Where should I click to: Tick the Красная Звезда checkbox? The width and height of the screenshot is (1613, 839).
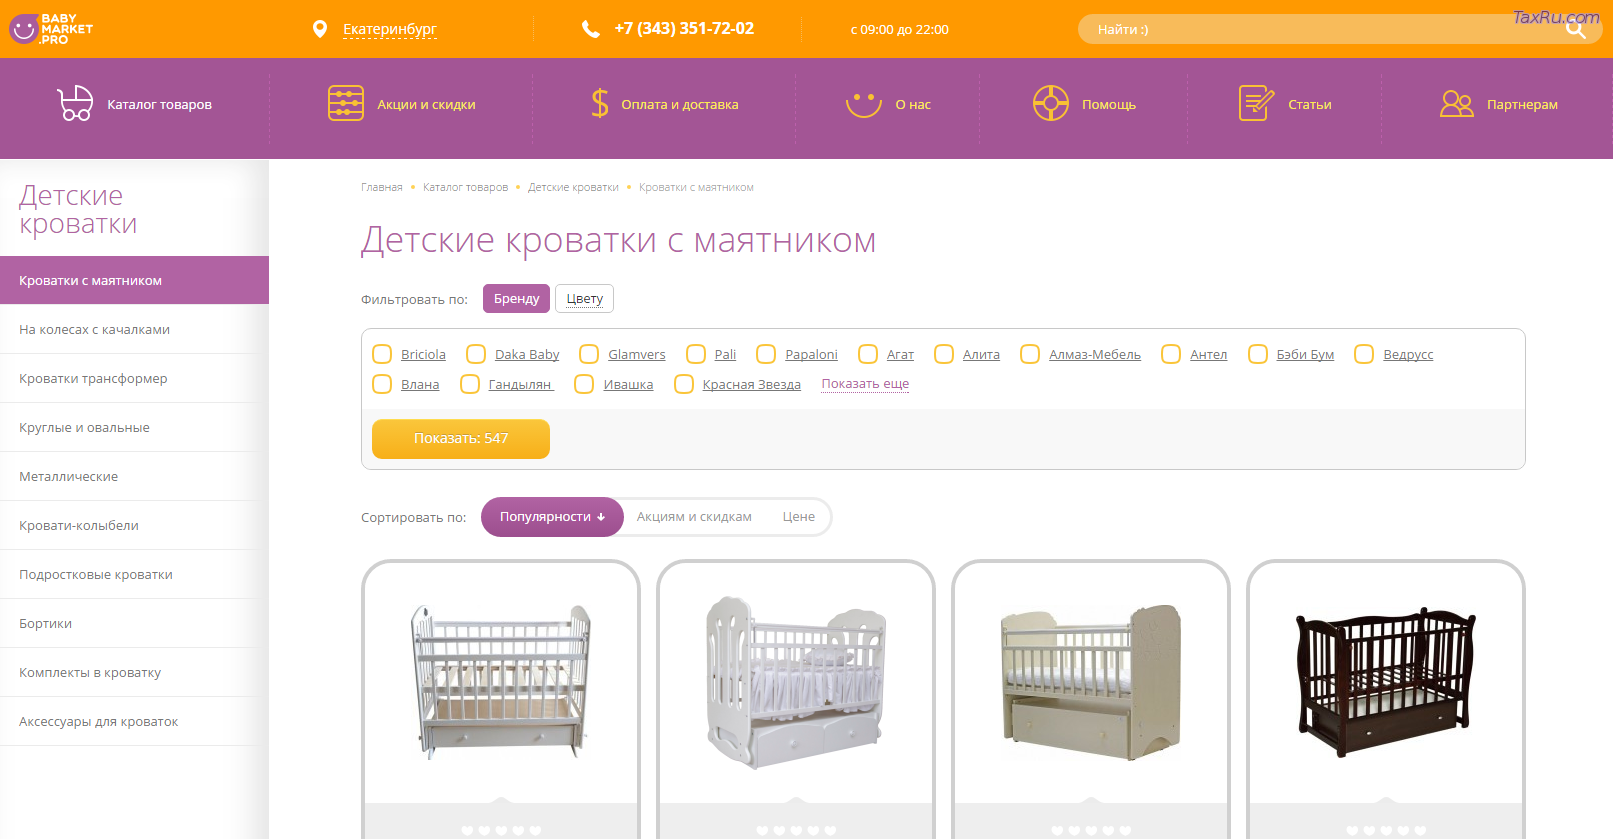tap(684, 385)
